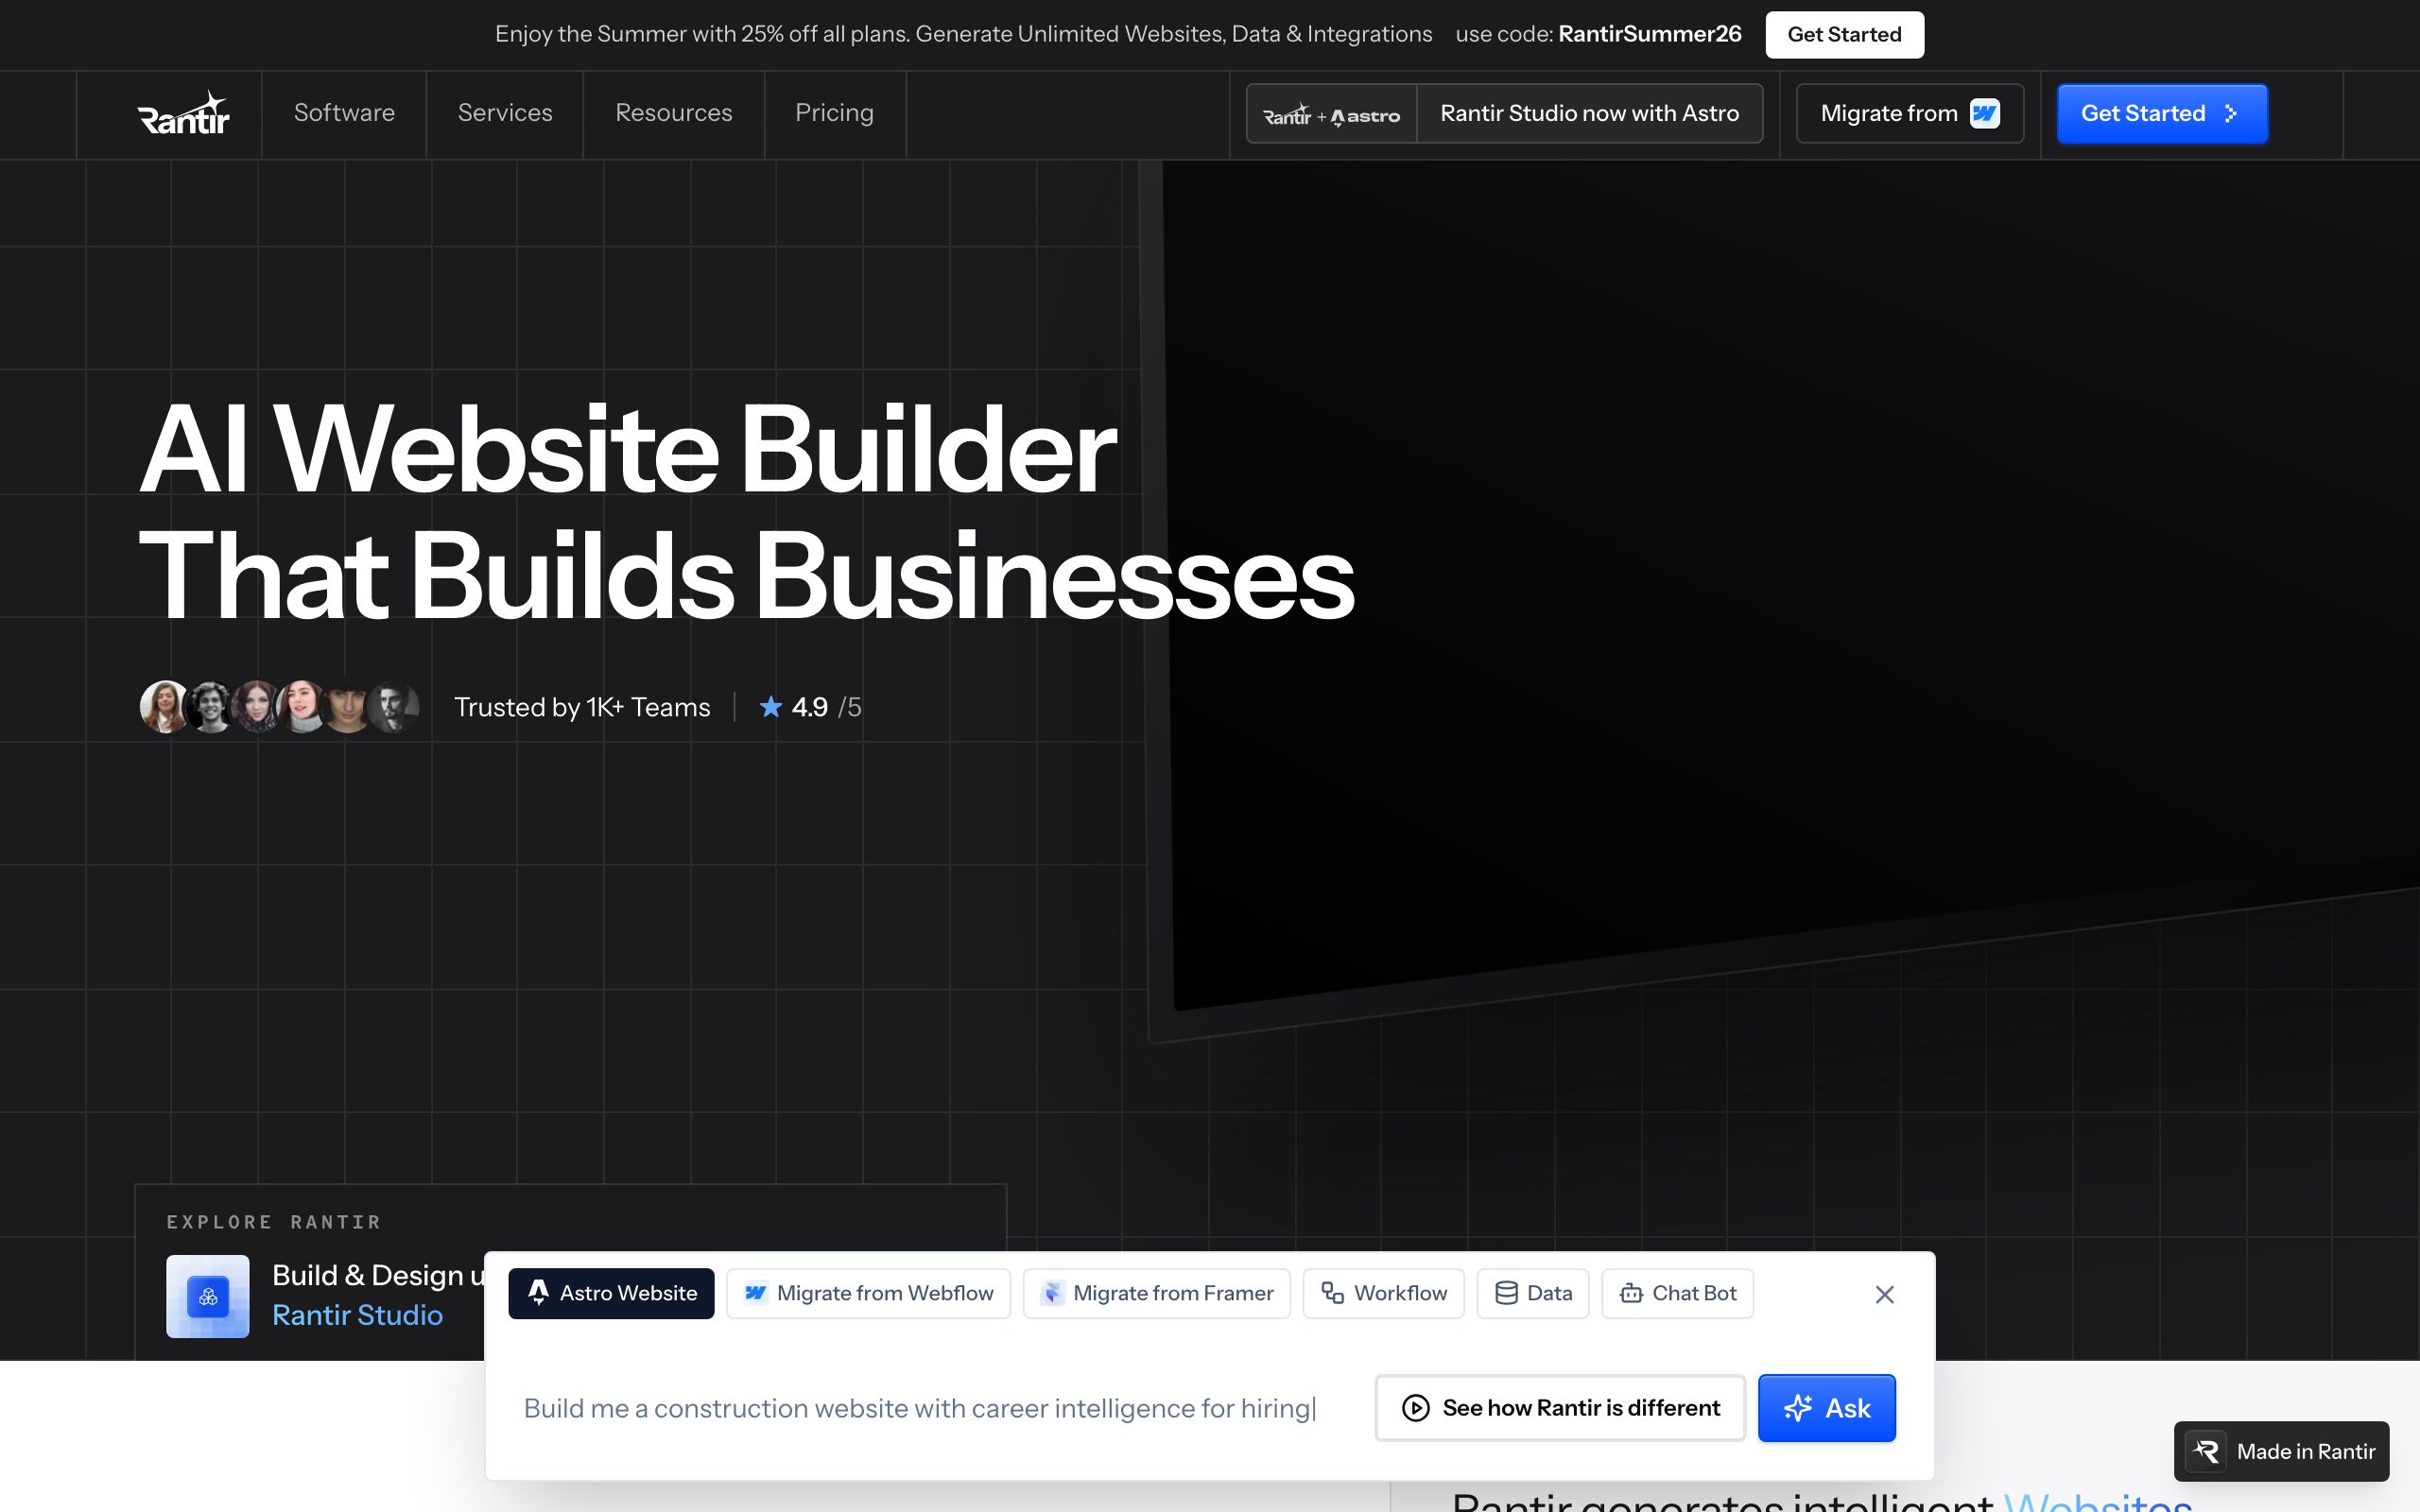The height and width of the screenshot is (1512, 2420).
Task: Click the first team member avatar
Action: point(164,707)
